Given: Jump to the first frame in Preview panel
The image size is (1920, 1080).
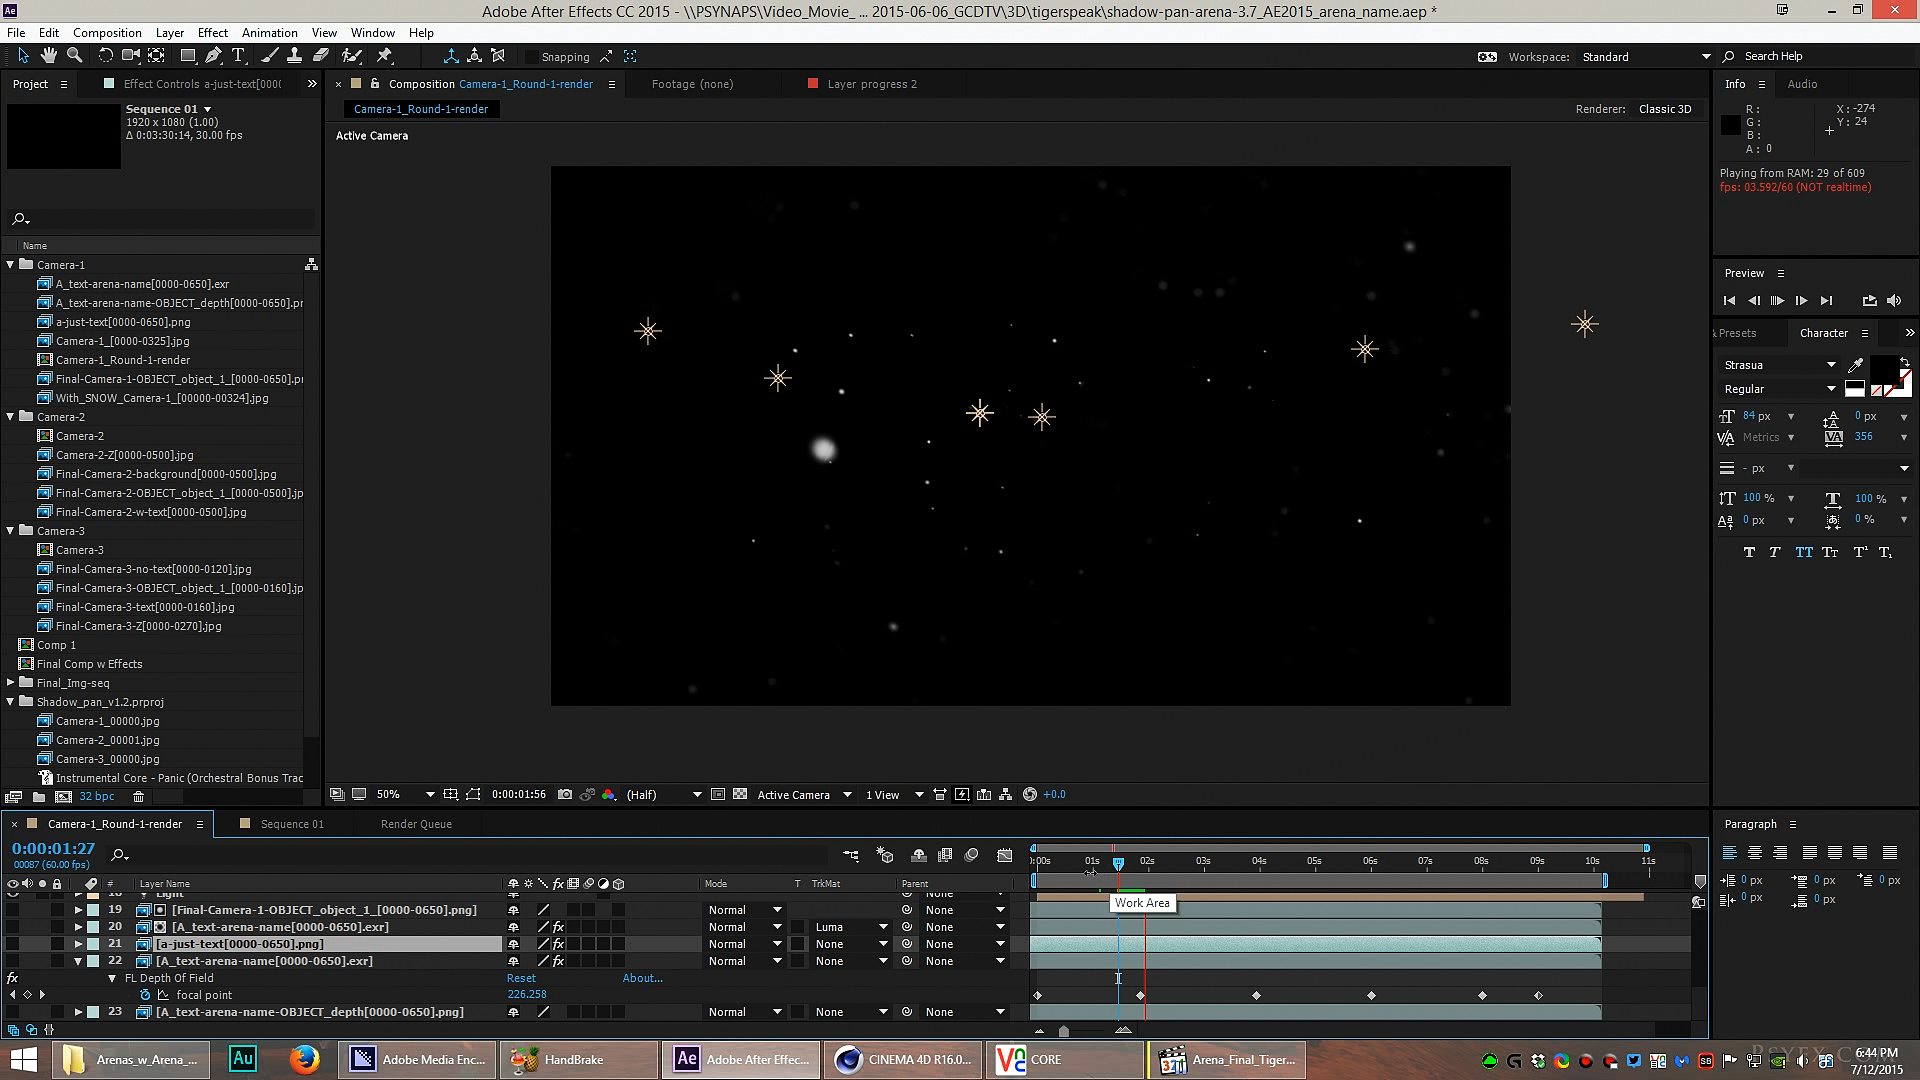Looking at the screenshot, I should click(1729, 300).
